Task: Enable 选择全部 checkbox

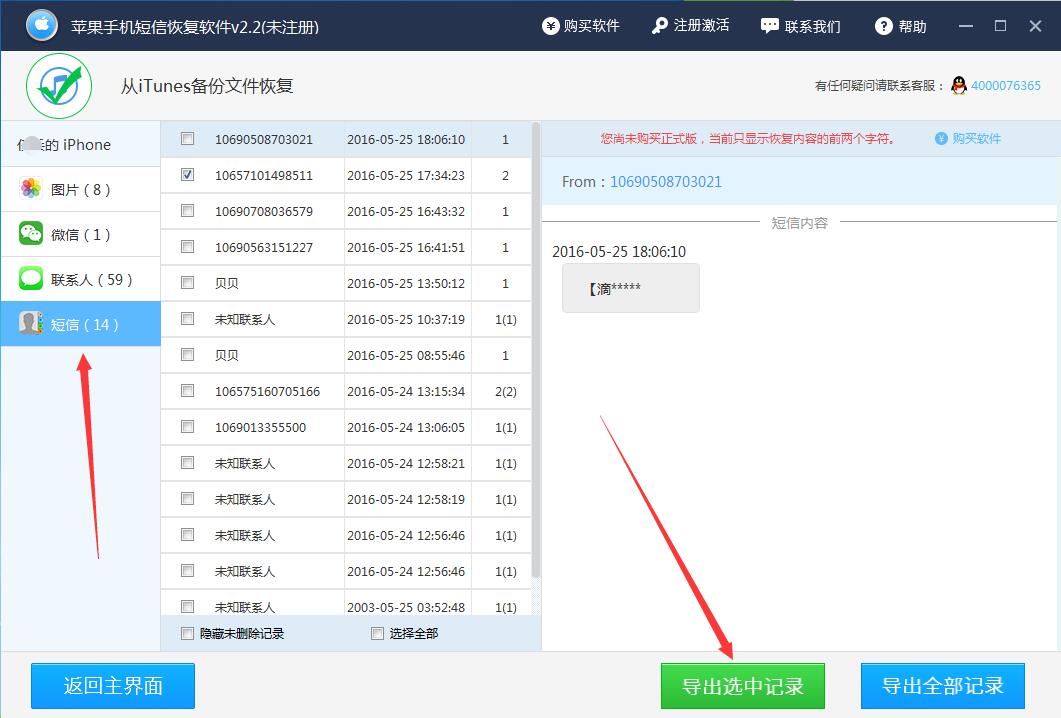Action: tap(378, 633)
